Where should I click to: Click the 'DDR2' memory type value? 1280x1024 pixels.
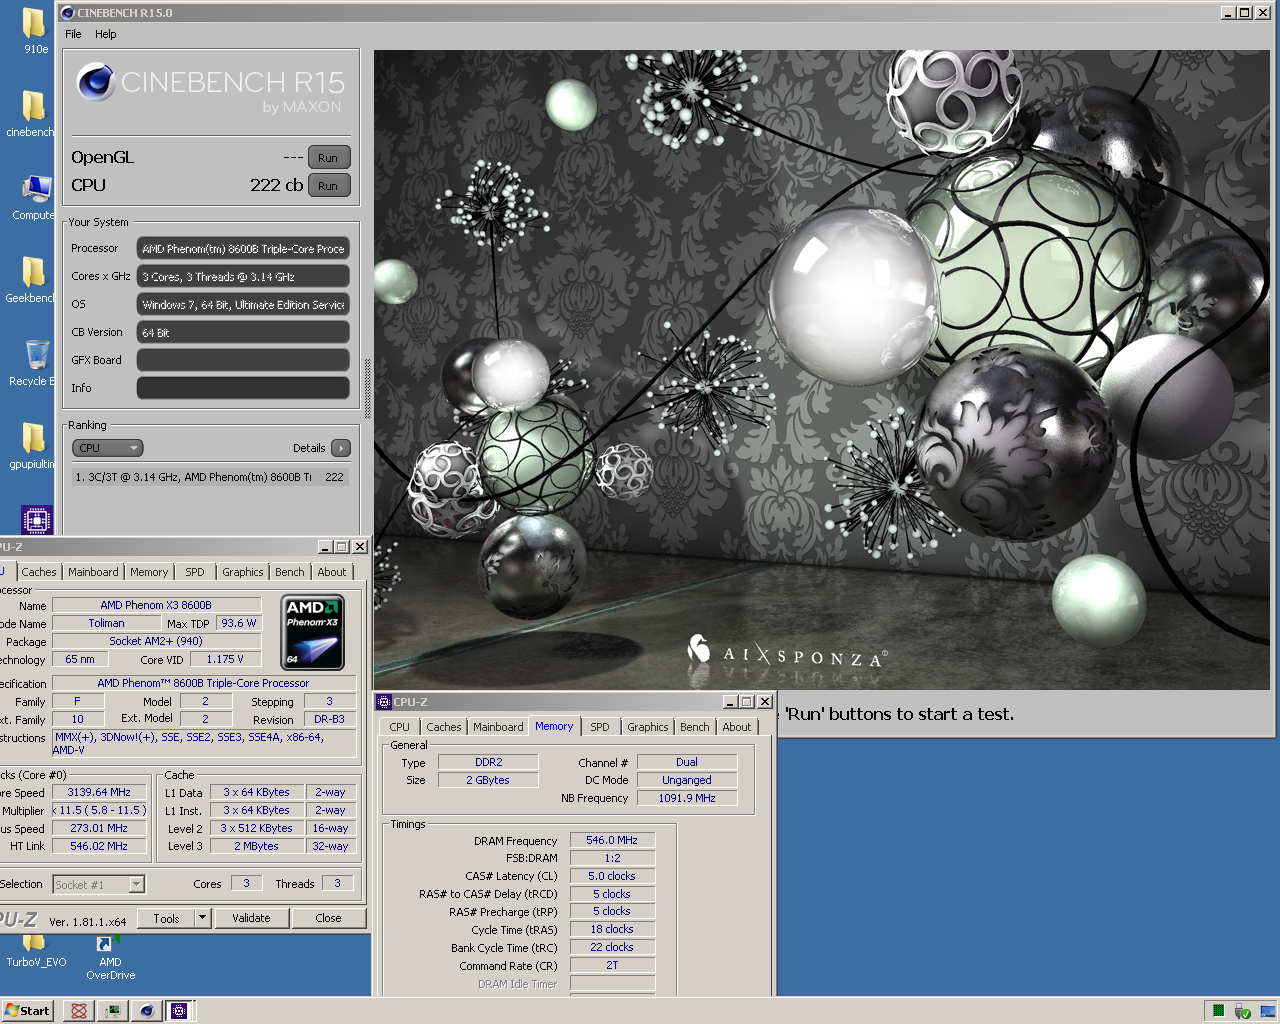[x=489, y=762]
